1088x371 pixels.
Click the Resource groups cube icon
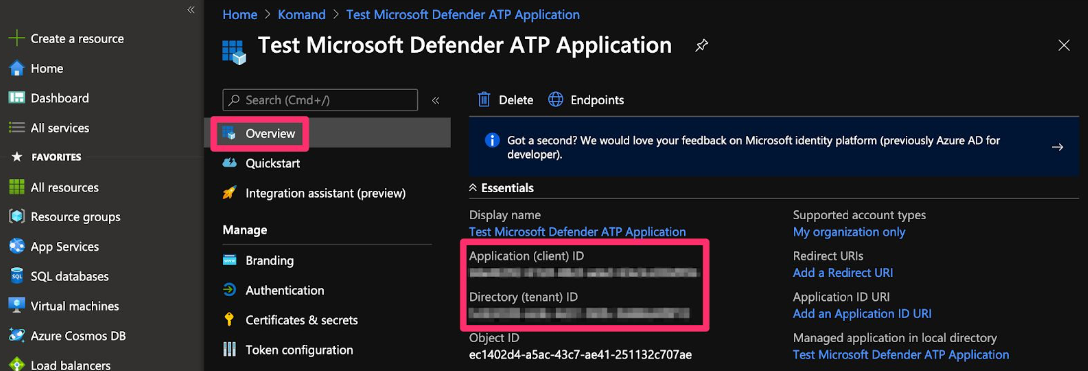click(x=17, y=217)
